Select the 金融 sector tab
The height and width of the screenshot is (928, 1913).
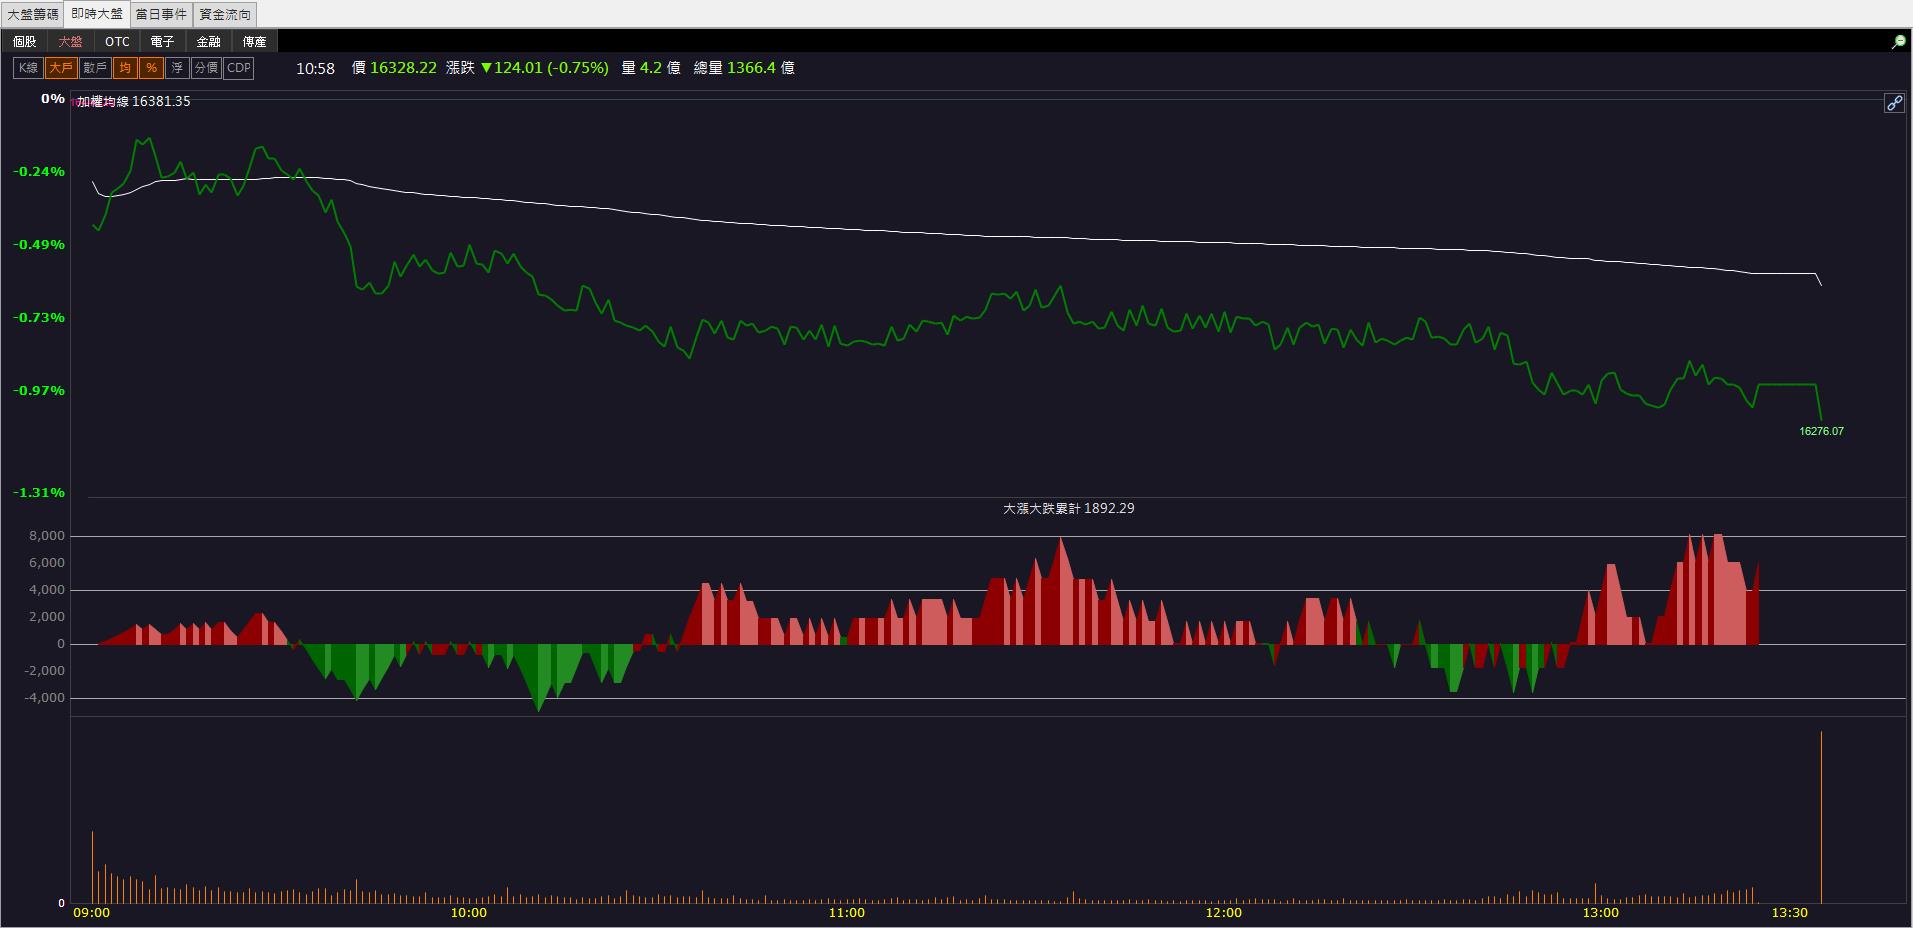[208, 41]
